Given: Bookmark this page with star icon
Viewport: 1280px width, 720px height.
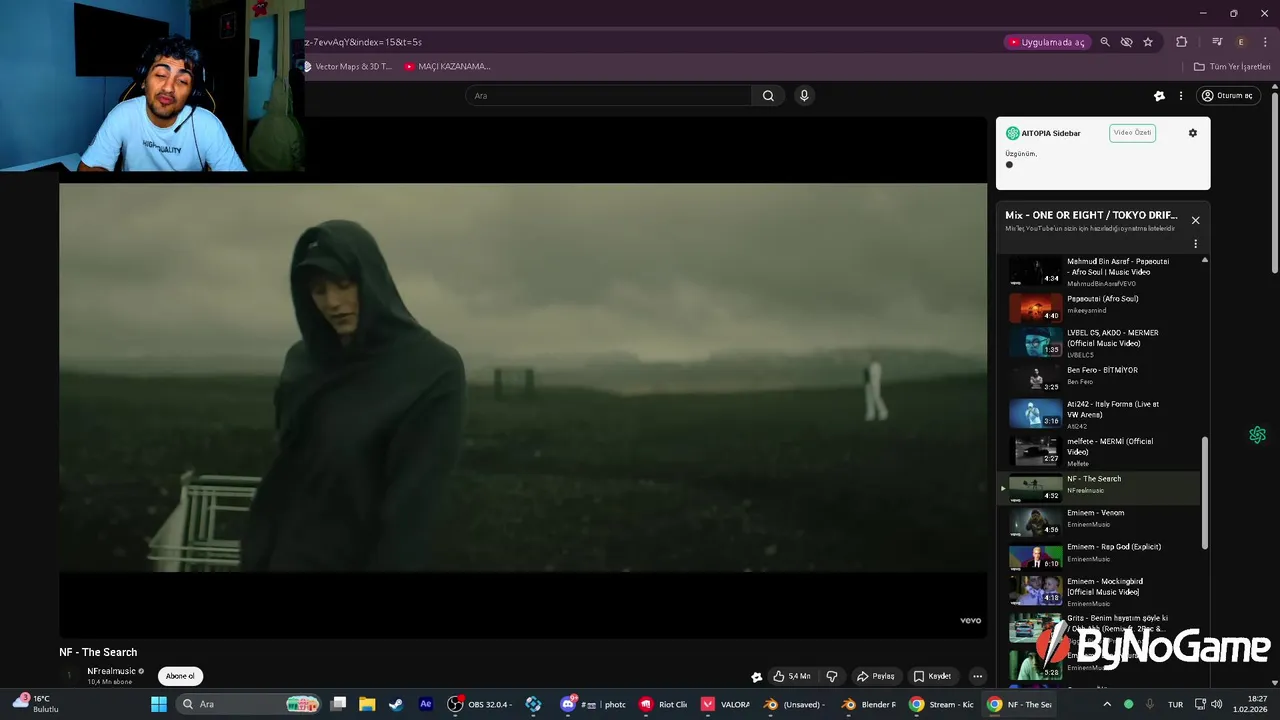Looking at the screenshot, I should tap(1148, 42).
